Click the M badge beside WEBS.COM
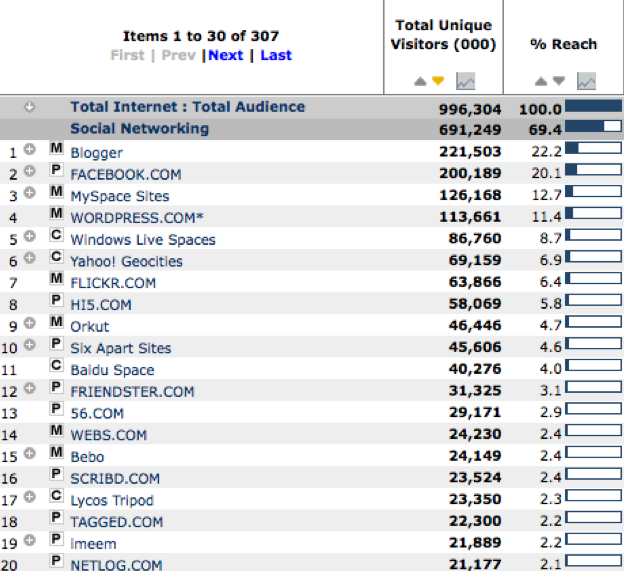The width and height of the screenshot is (624, 571). point(57,431)
